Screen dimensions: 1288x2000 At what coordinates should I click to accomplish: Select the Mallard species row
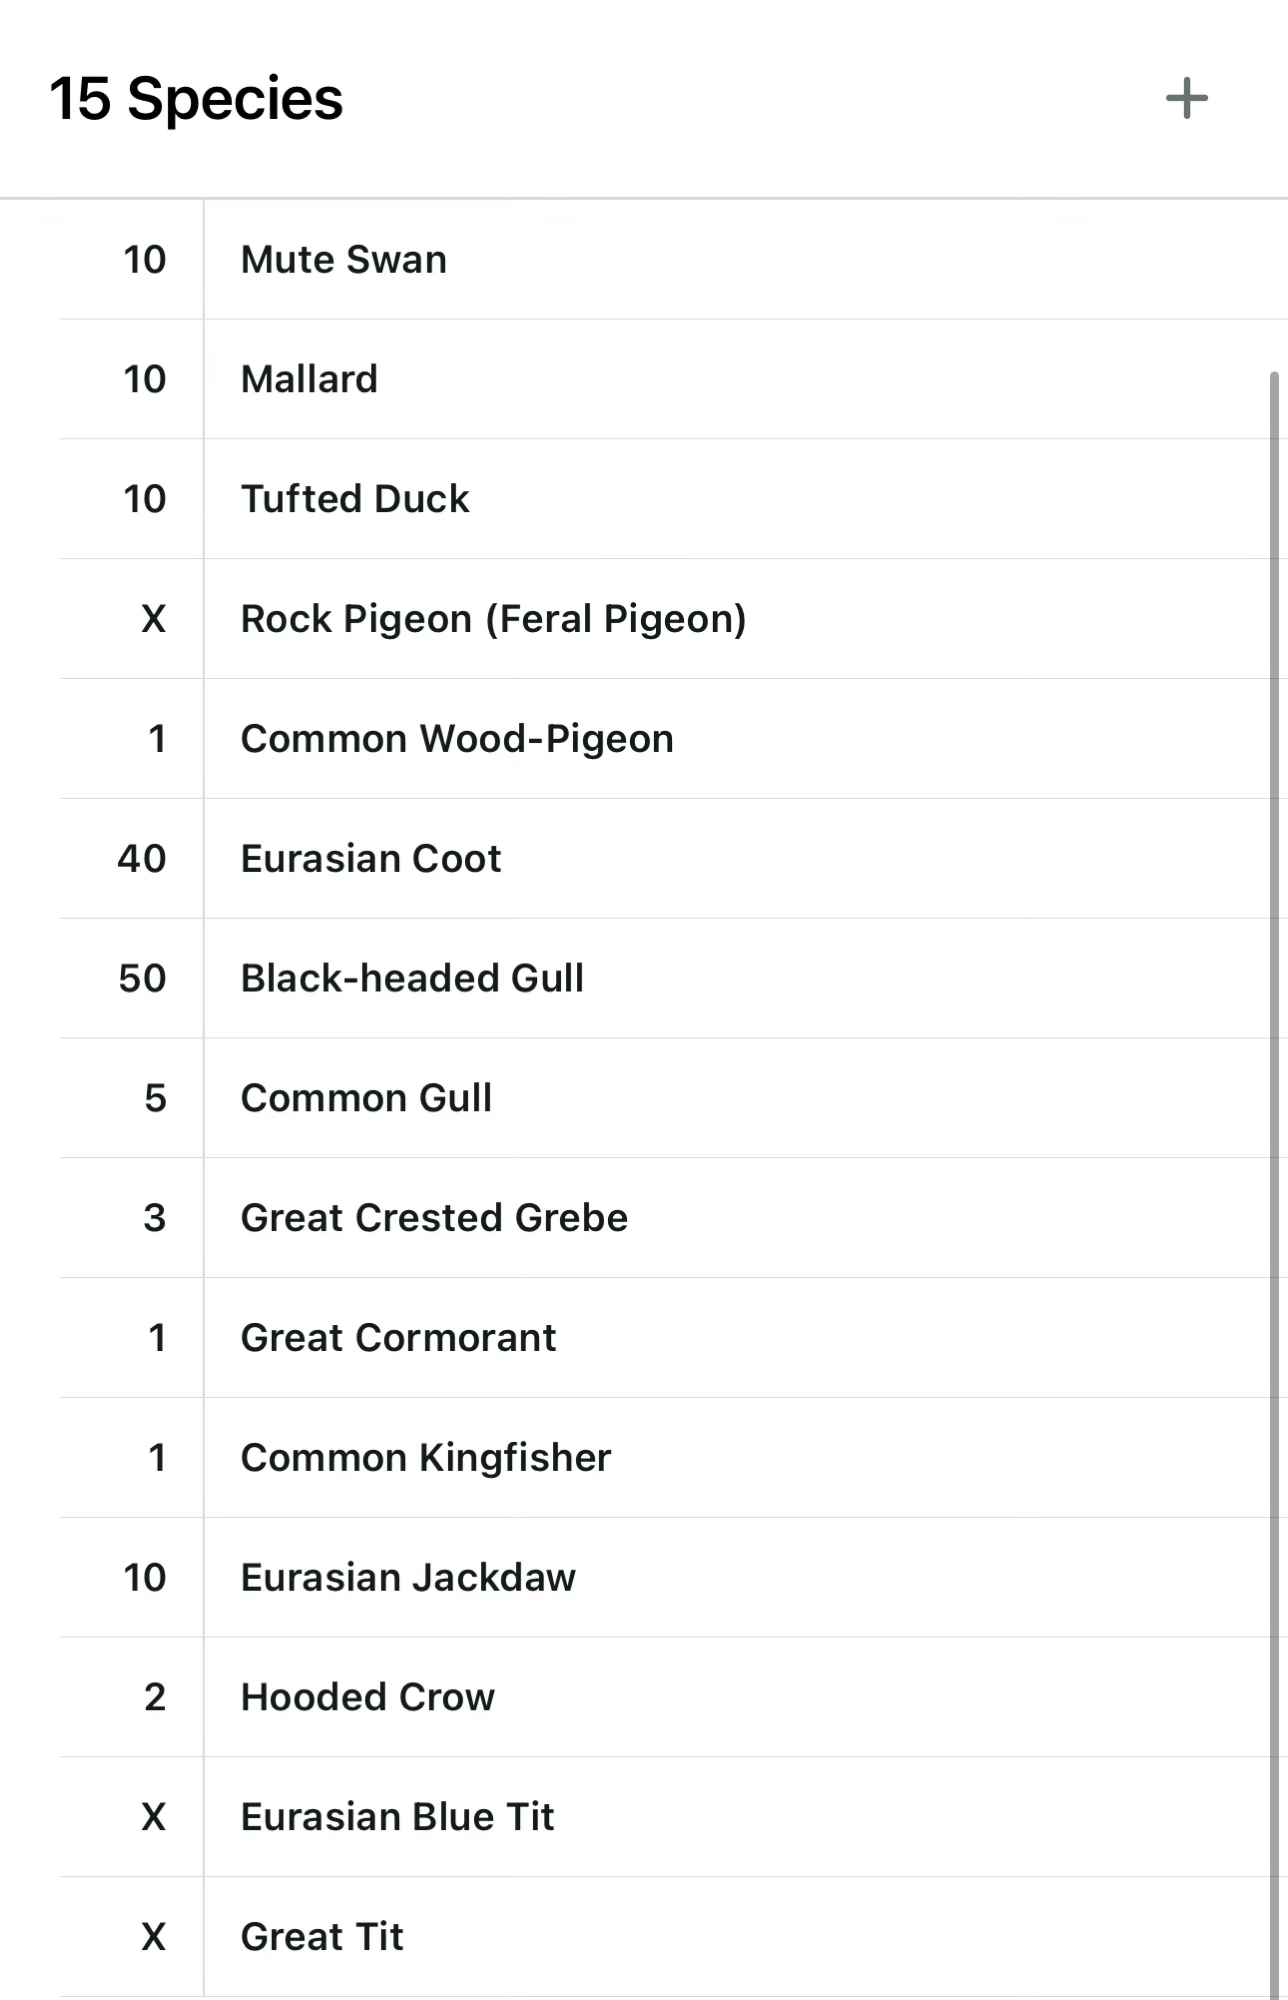click(309, 380)
